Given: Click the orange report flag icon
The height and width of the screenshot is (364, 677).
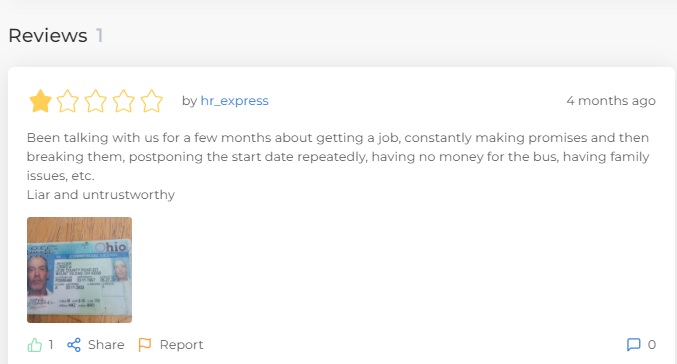Looking at the screenshot, I should click(145, 345).
